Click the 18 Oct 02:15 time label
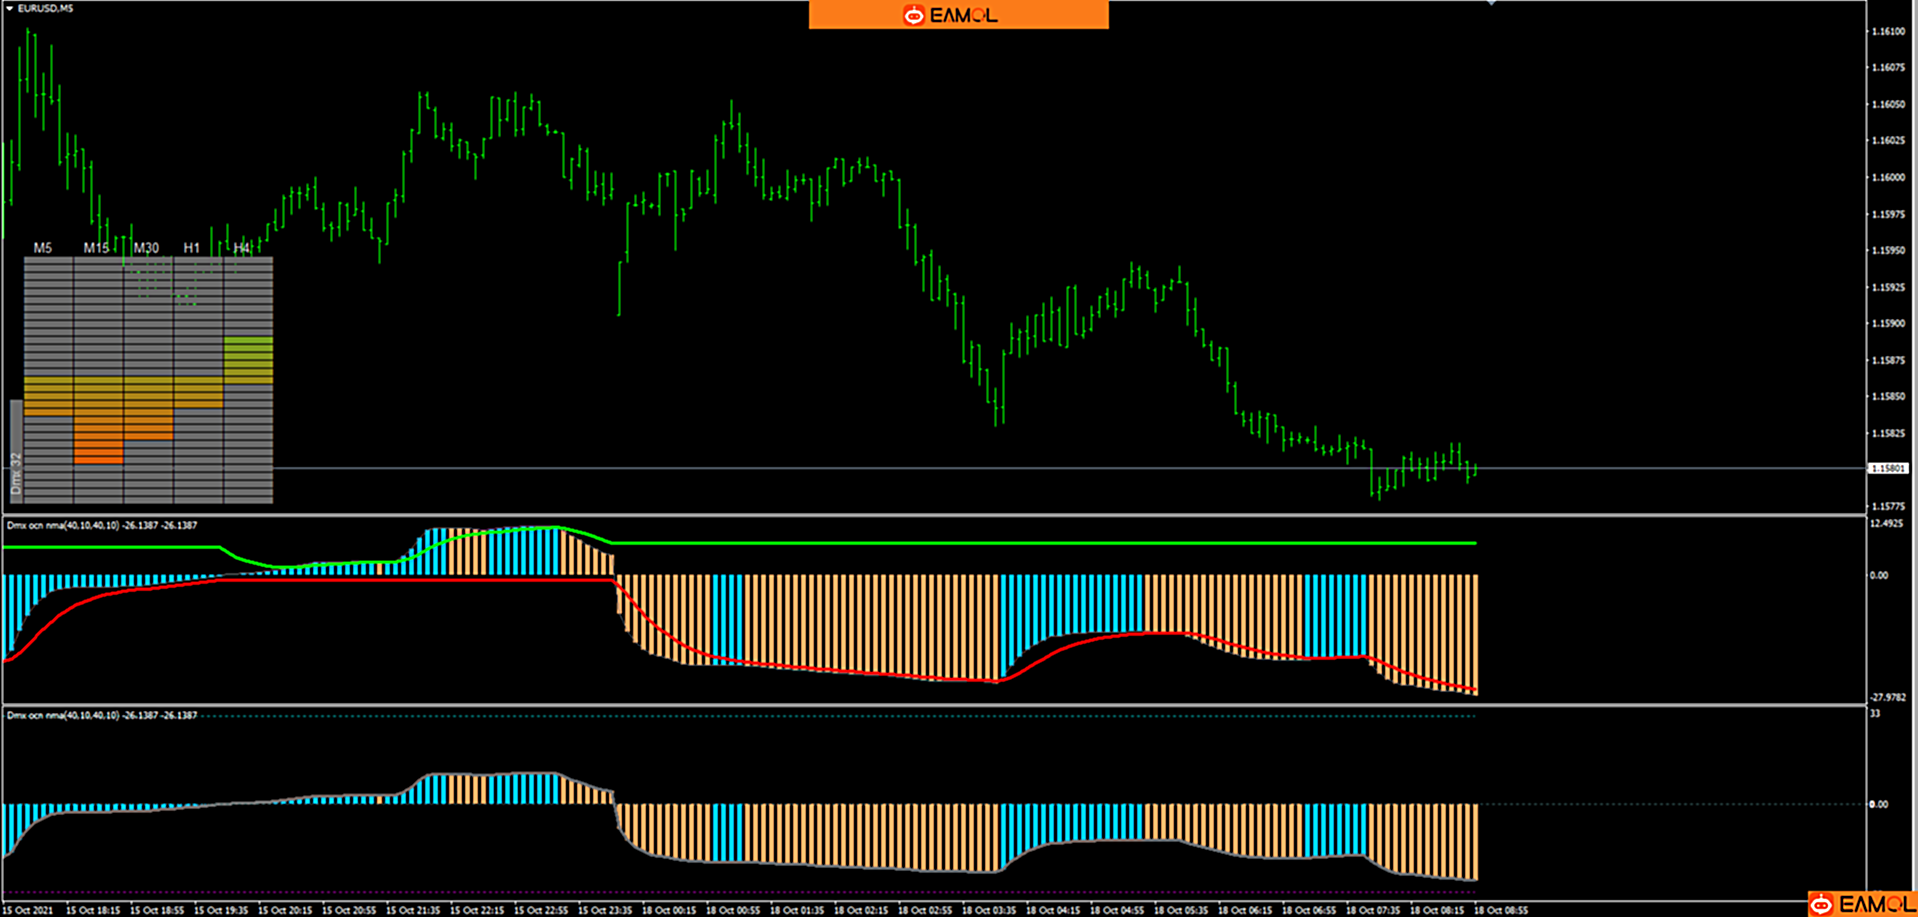Viewport: 1918px width, 917px height. tap(861, 910)
